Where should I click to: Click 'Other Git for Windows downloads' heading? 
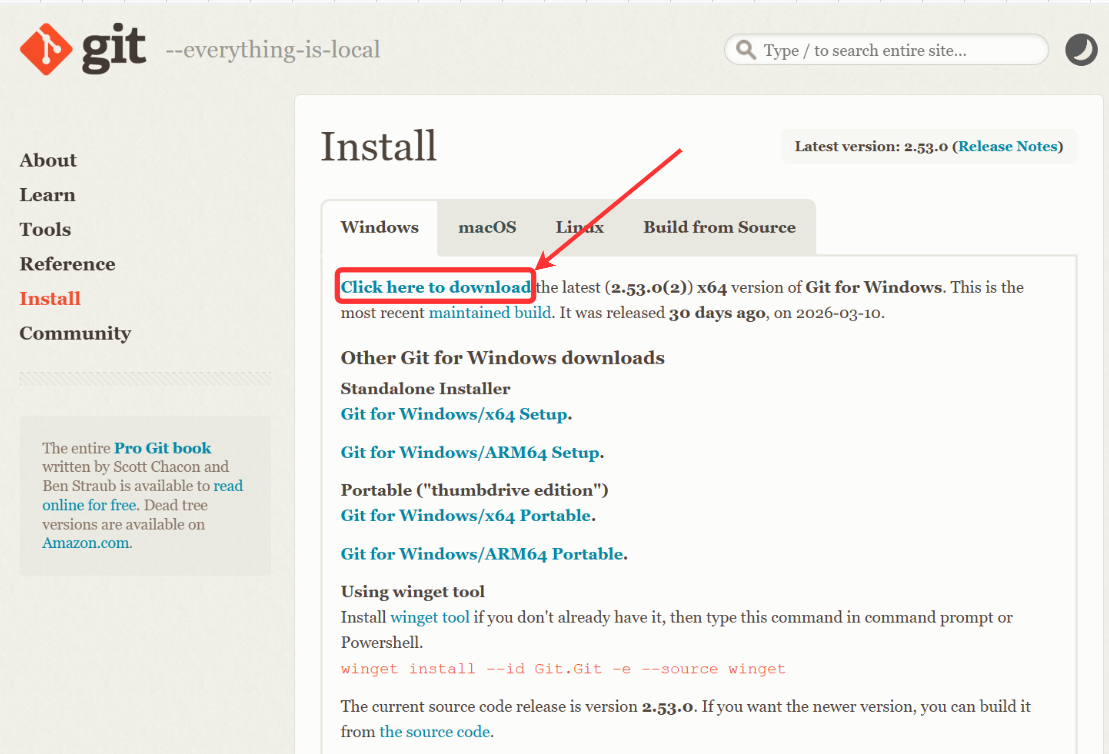pos(503,358)
